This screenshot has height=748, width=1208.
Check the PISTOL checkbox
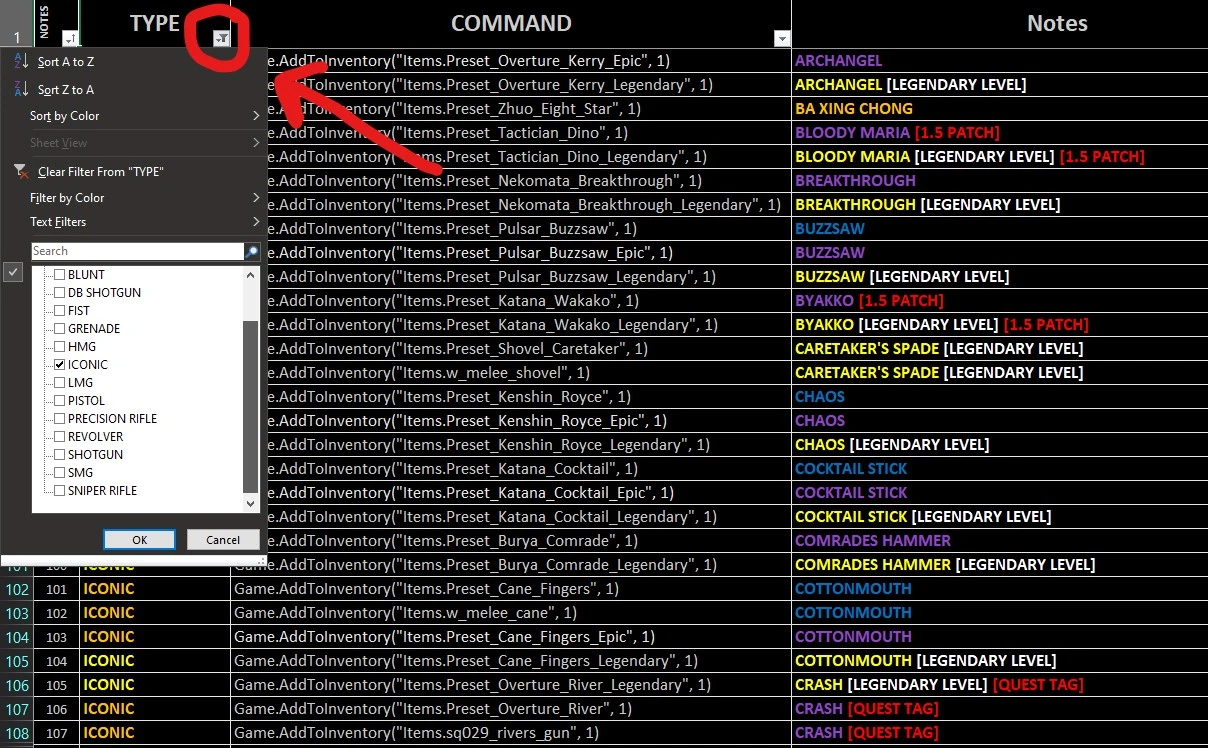point(60,401)
